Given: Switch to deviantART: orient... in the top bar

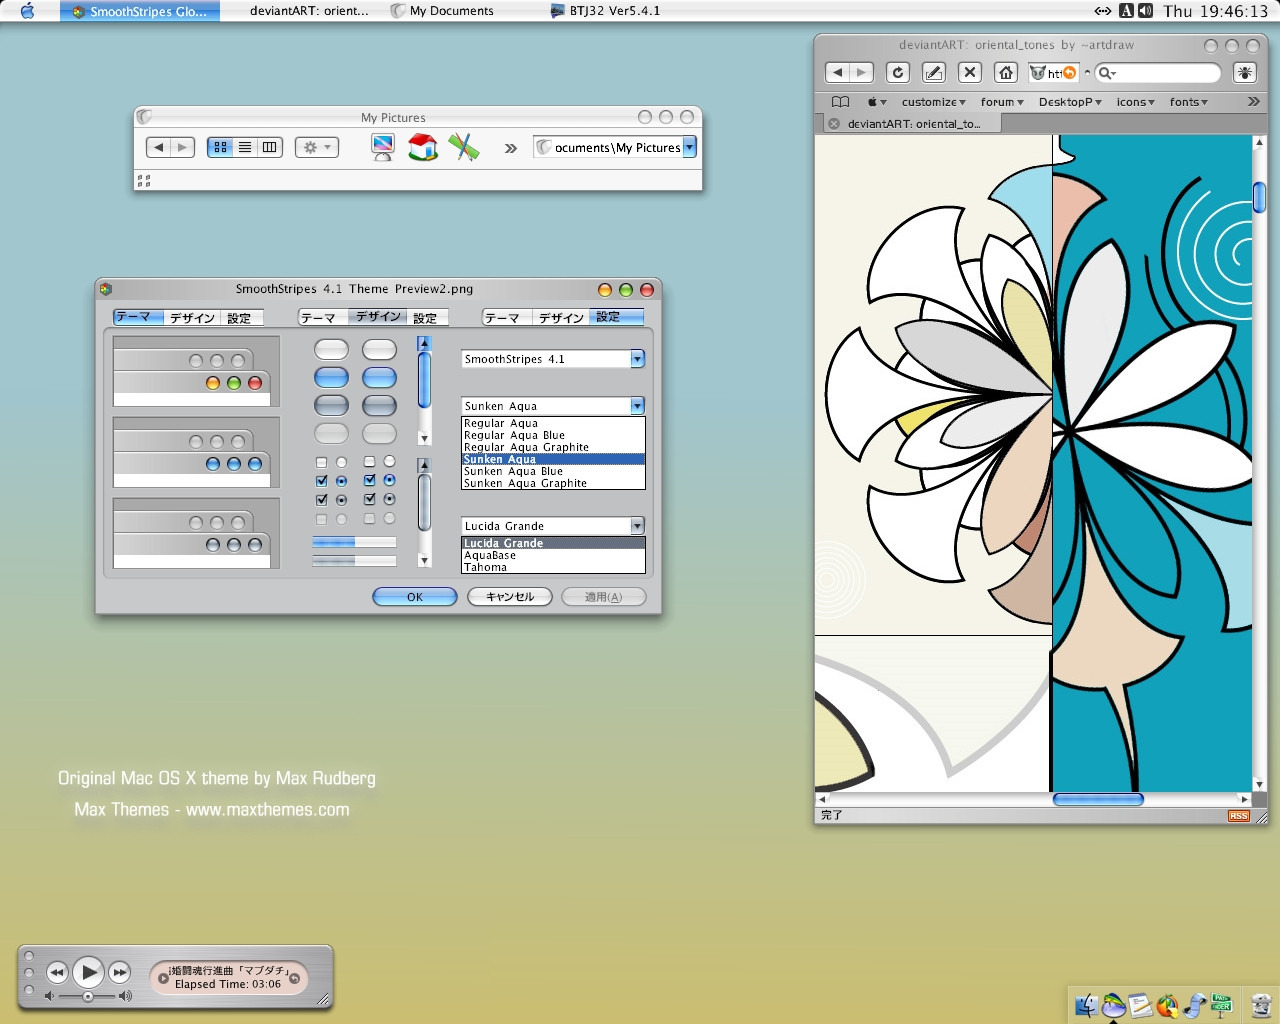Looking at the screenshot, I should click(309, 11).
